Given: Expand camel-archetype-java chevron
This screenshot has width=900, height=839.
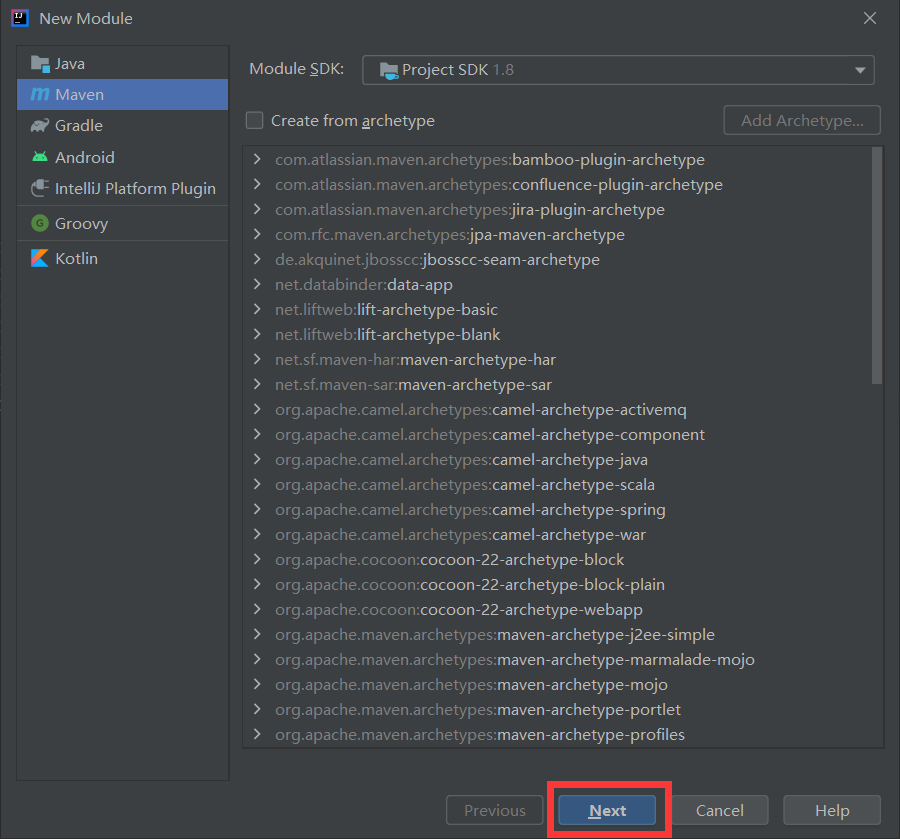Looking at the screenshot, I should point(257,459).
